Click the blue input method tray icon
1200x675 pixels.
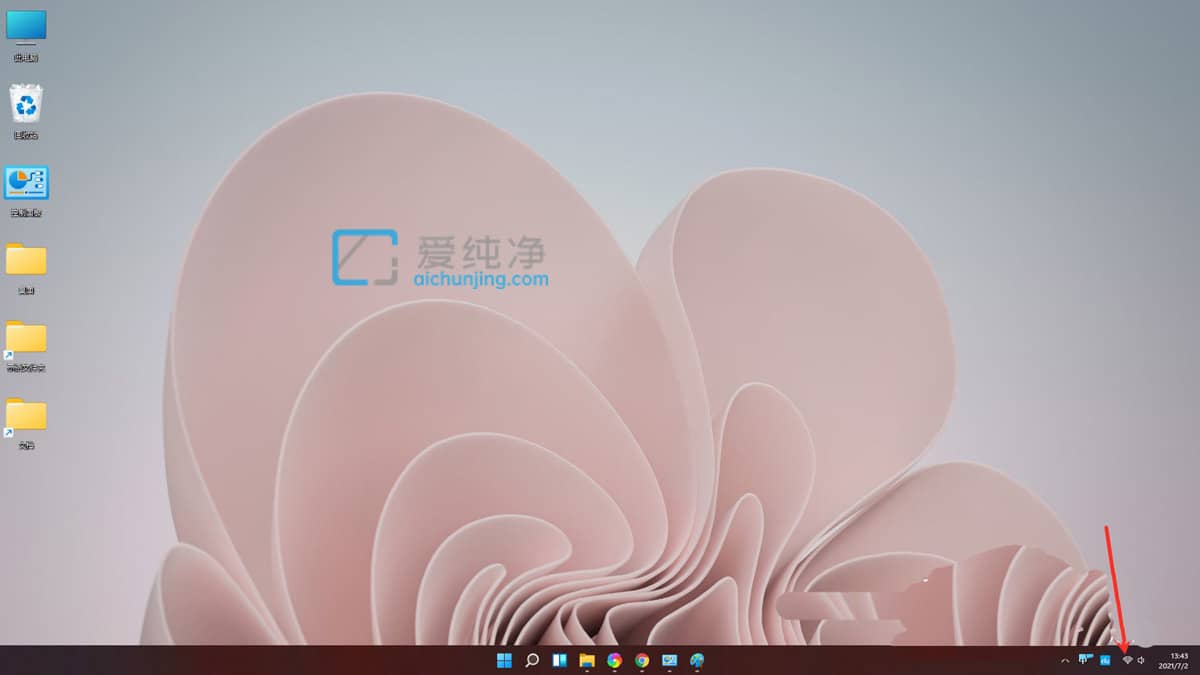tap(1105, 660)
